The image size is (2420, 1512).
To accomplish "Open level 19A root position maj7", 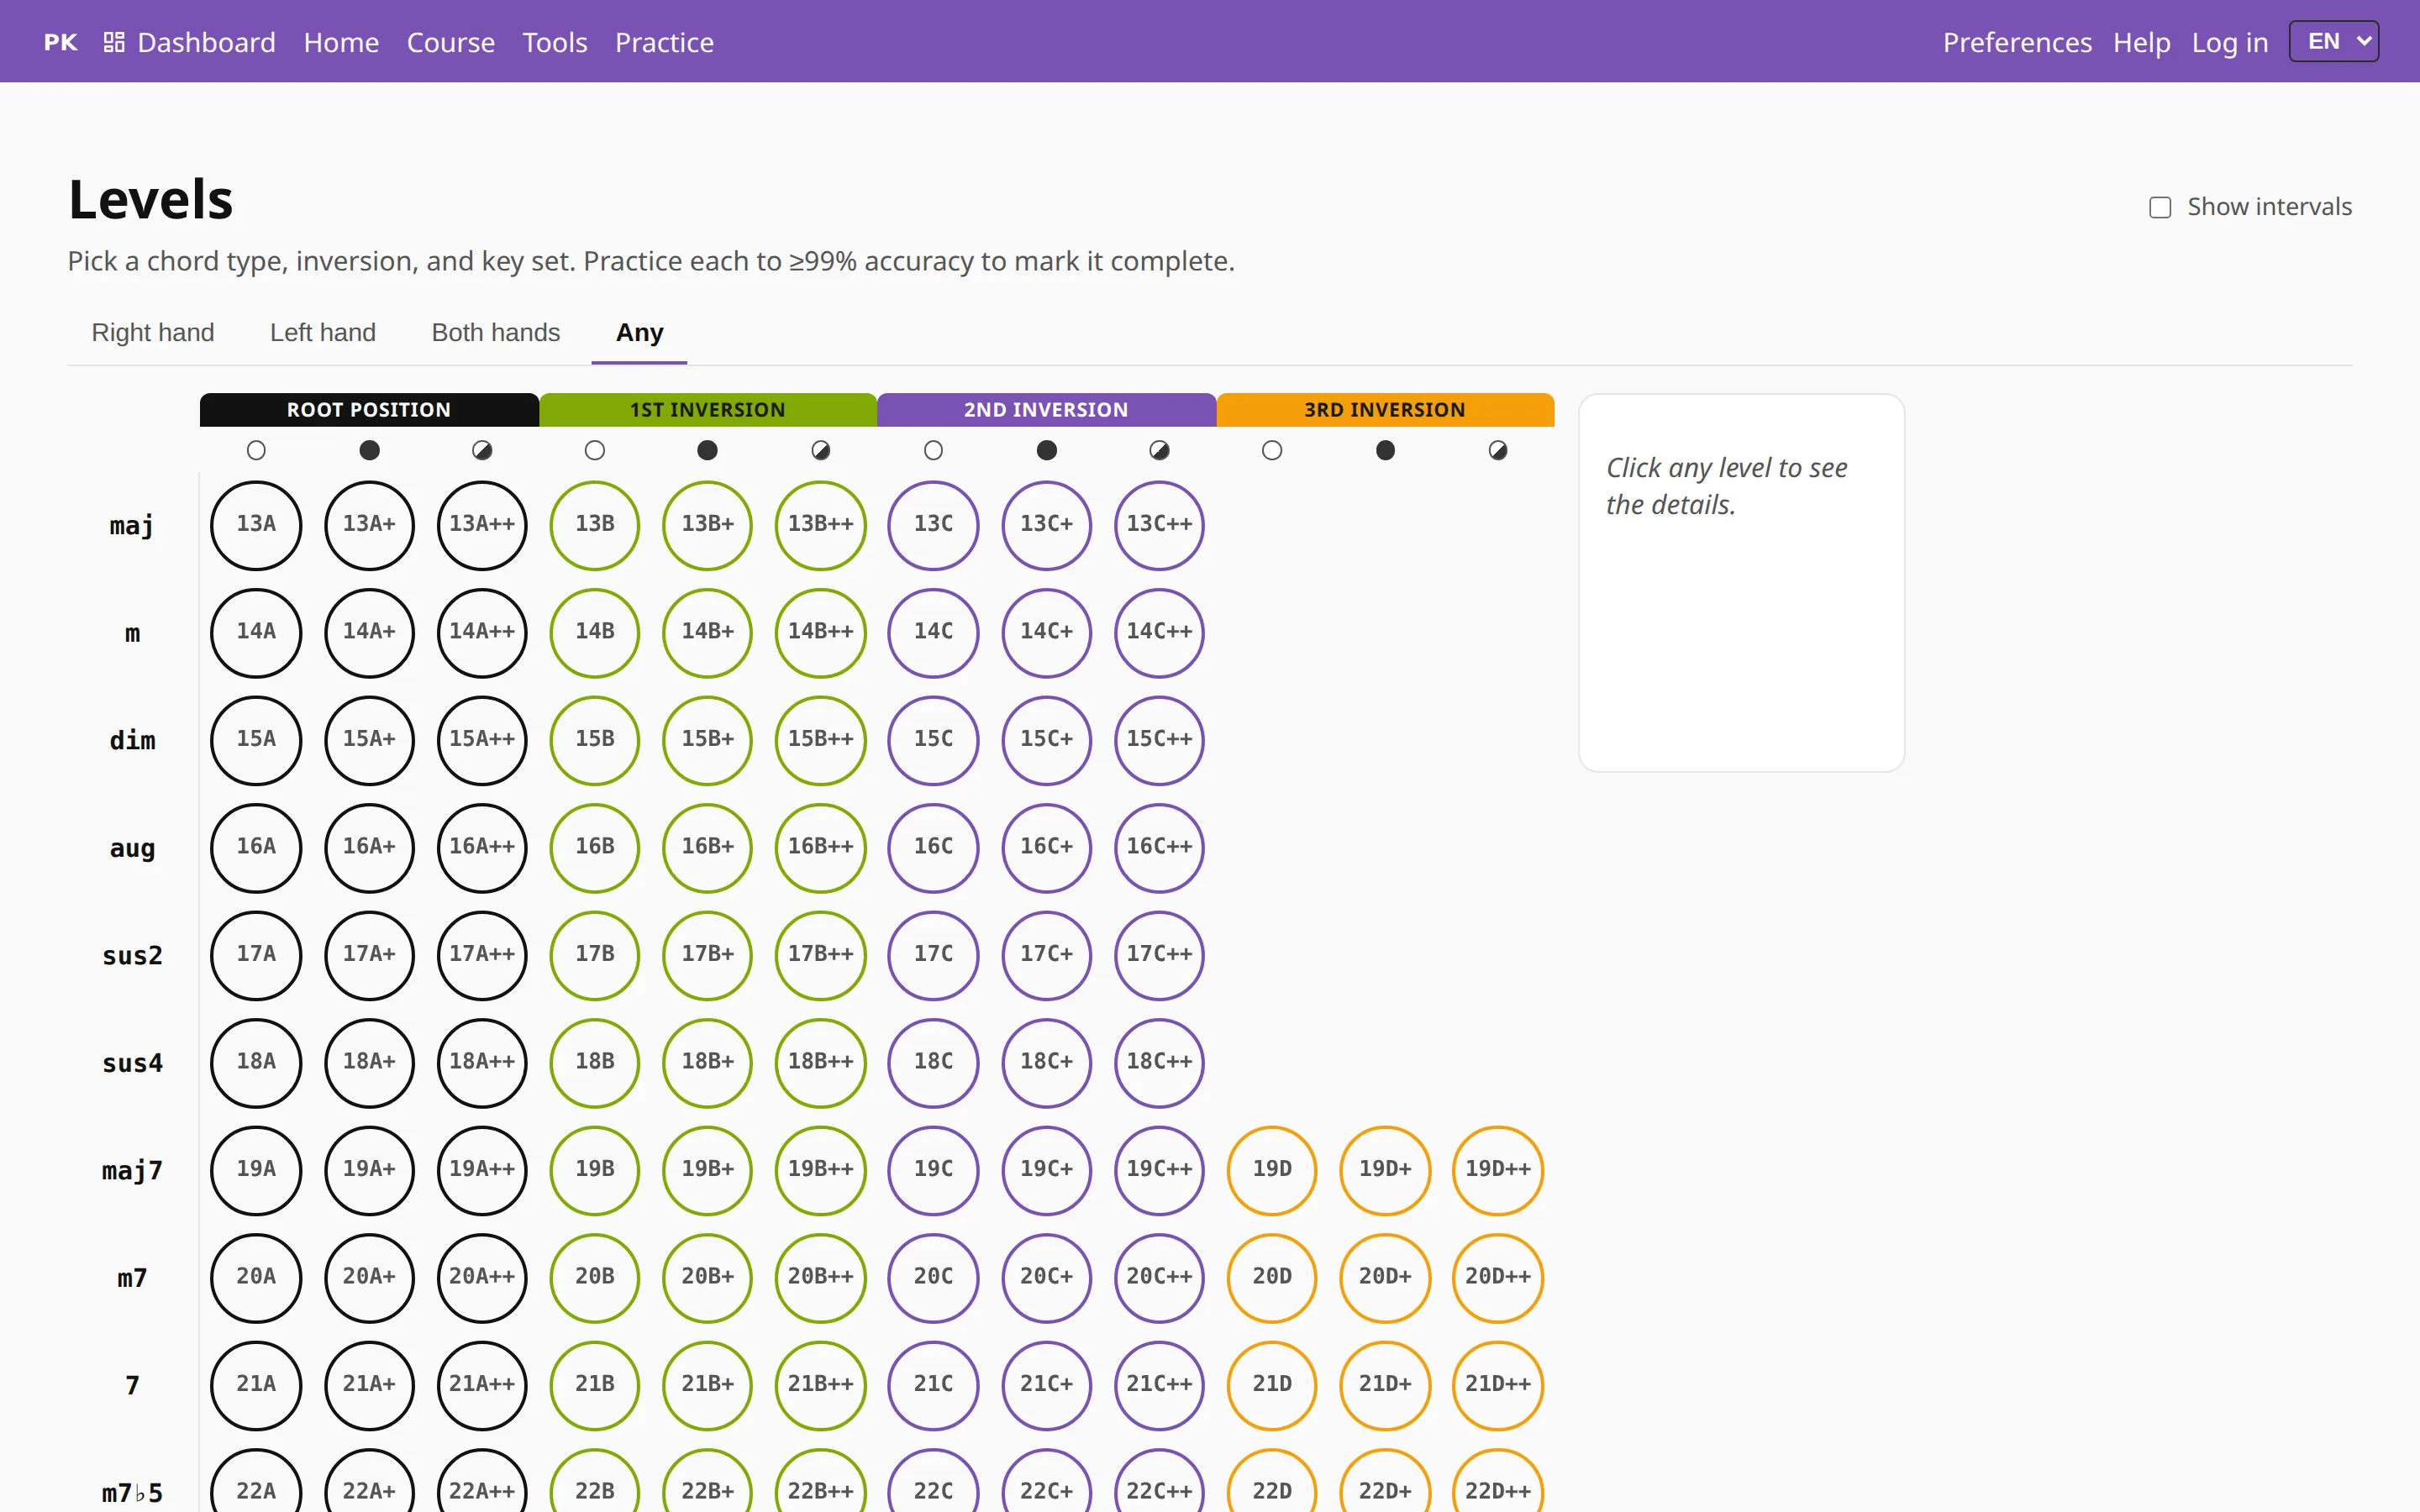I will coord(256,1170).
